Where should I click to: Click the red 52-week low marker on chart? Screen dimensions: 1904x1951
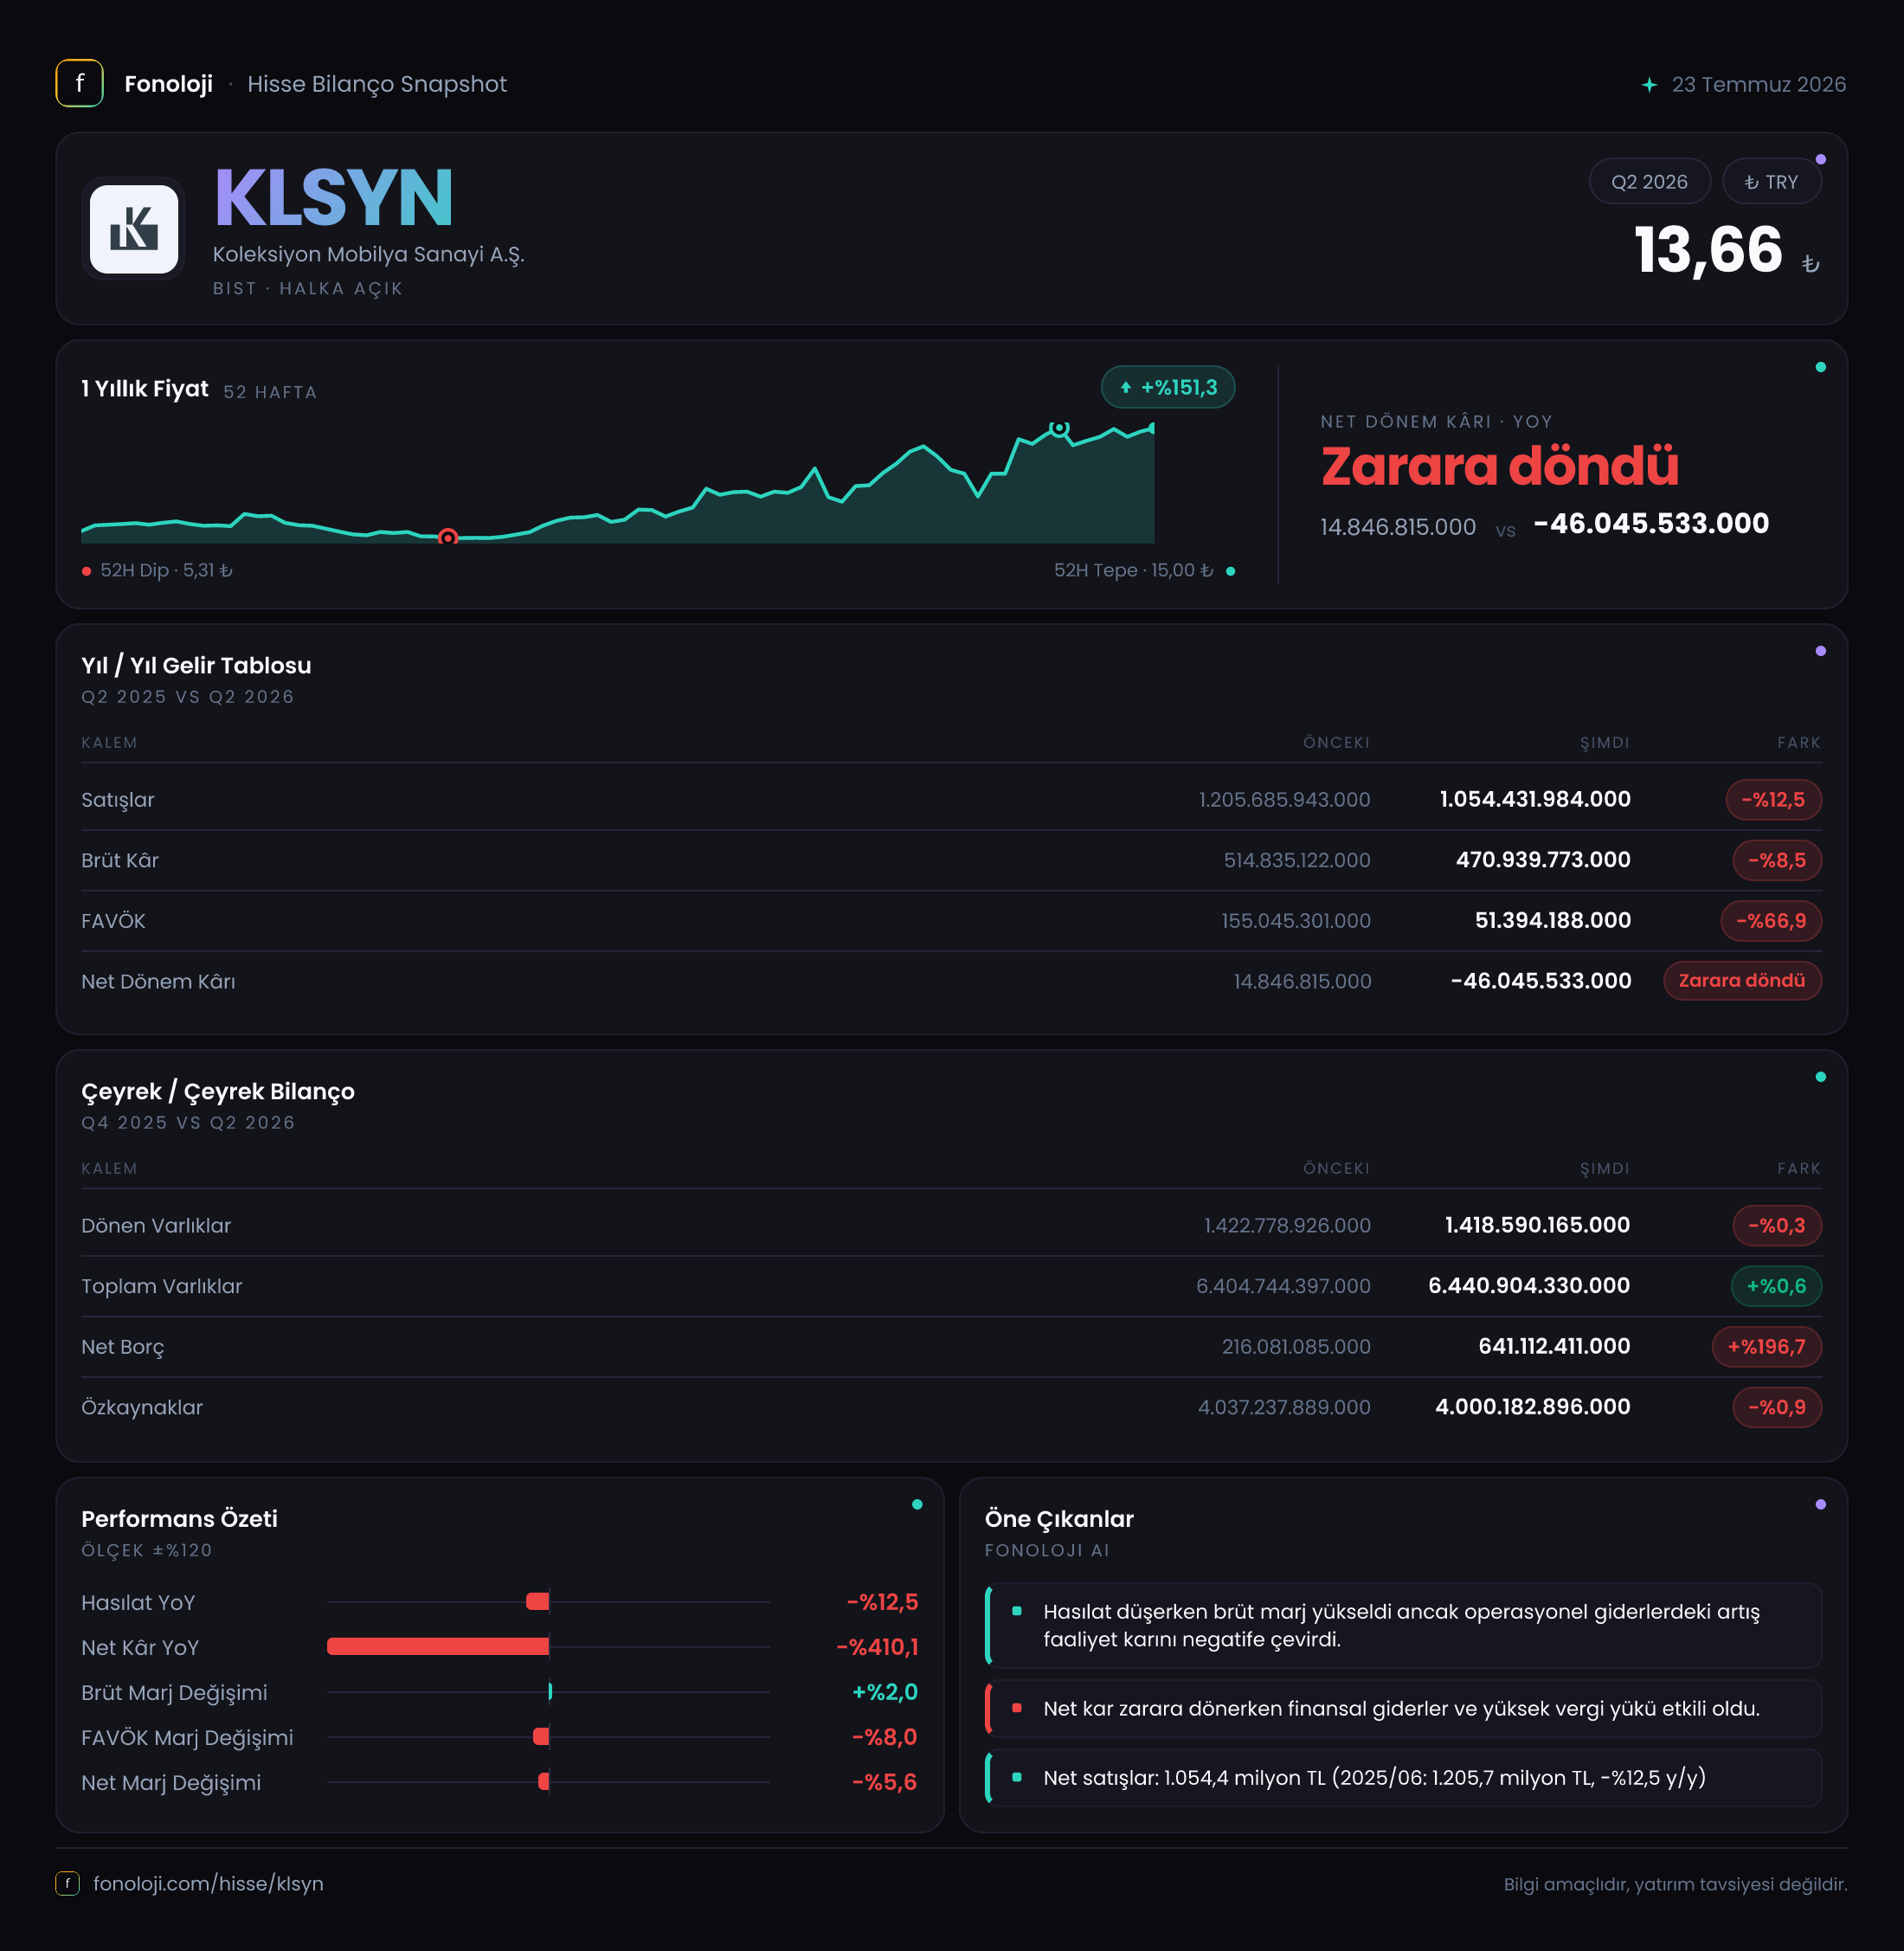[x=448, y=537]
